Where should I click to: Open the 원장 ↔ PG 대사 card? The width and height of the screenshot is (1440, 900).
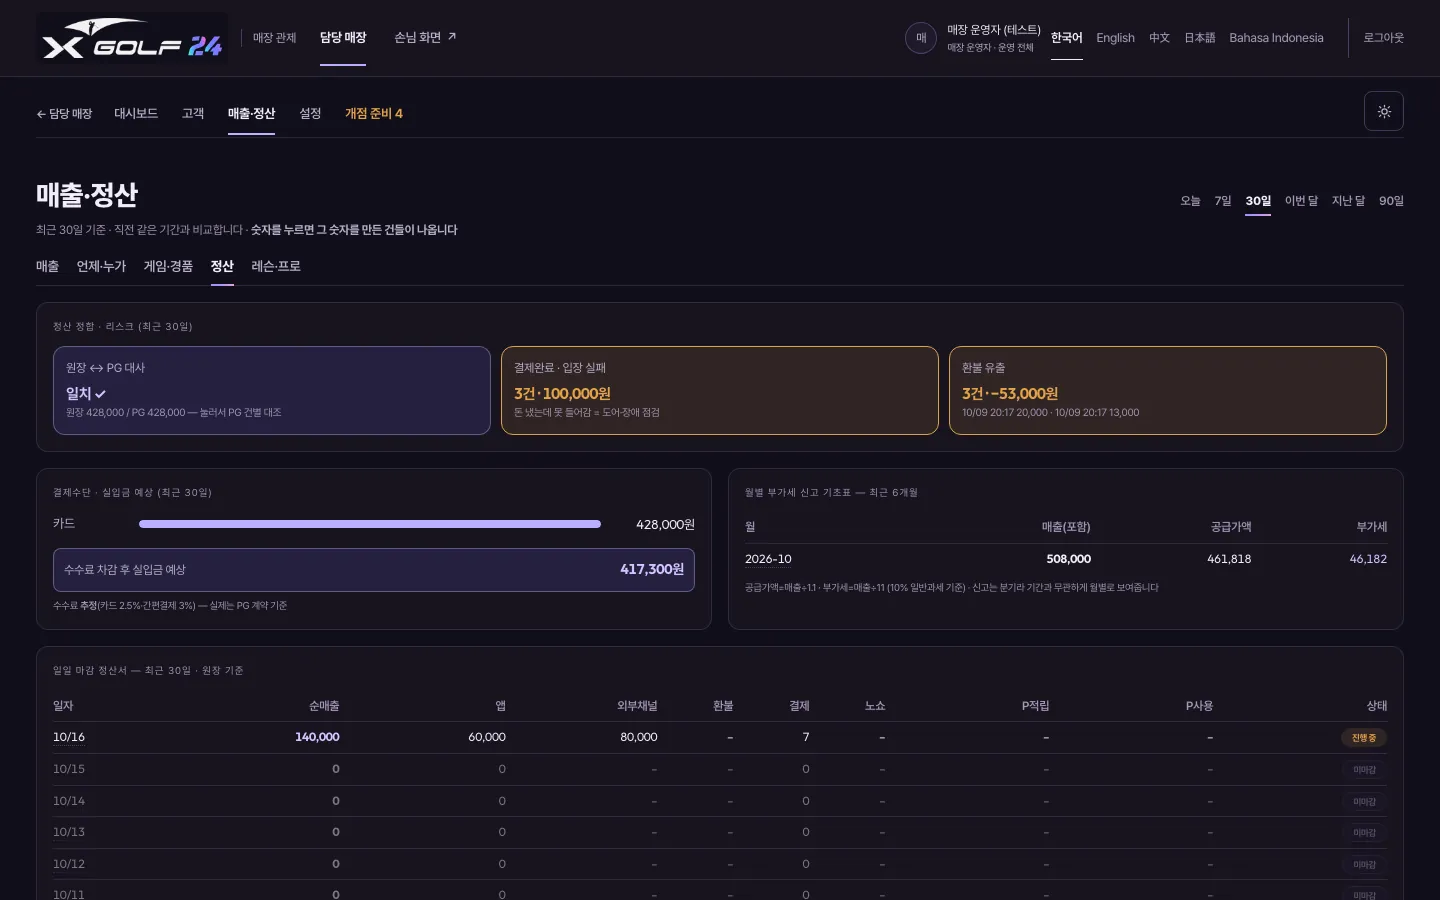272,390
